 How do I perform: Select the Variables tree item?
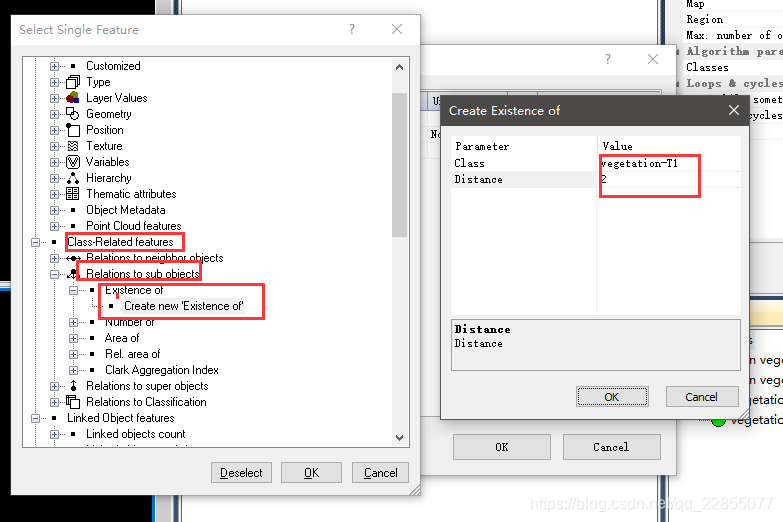tap(107, 162)
